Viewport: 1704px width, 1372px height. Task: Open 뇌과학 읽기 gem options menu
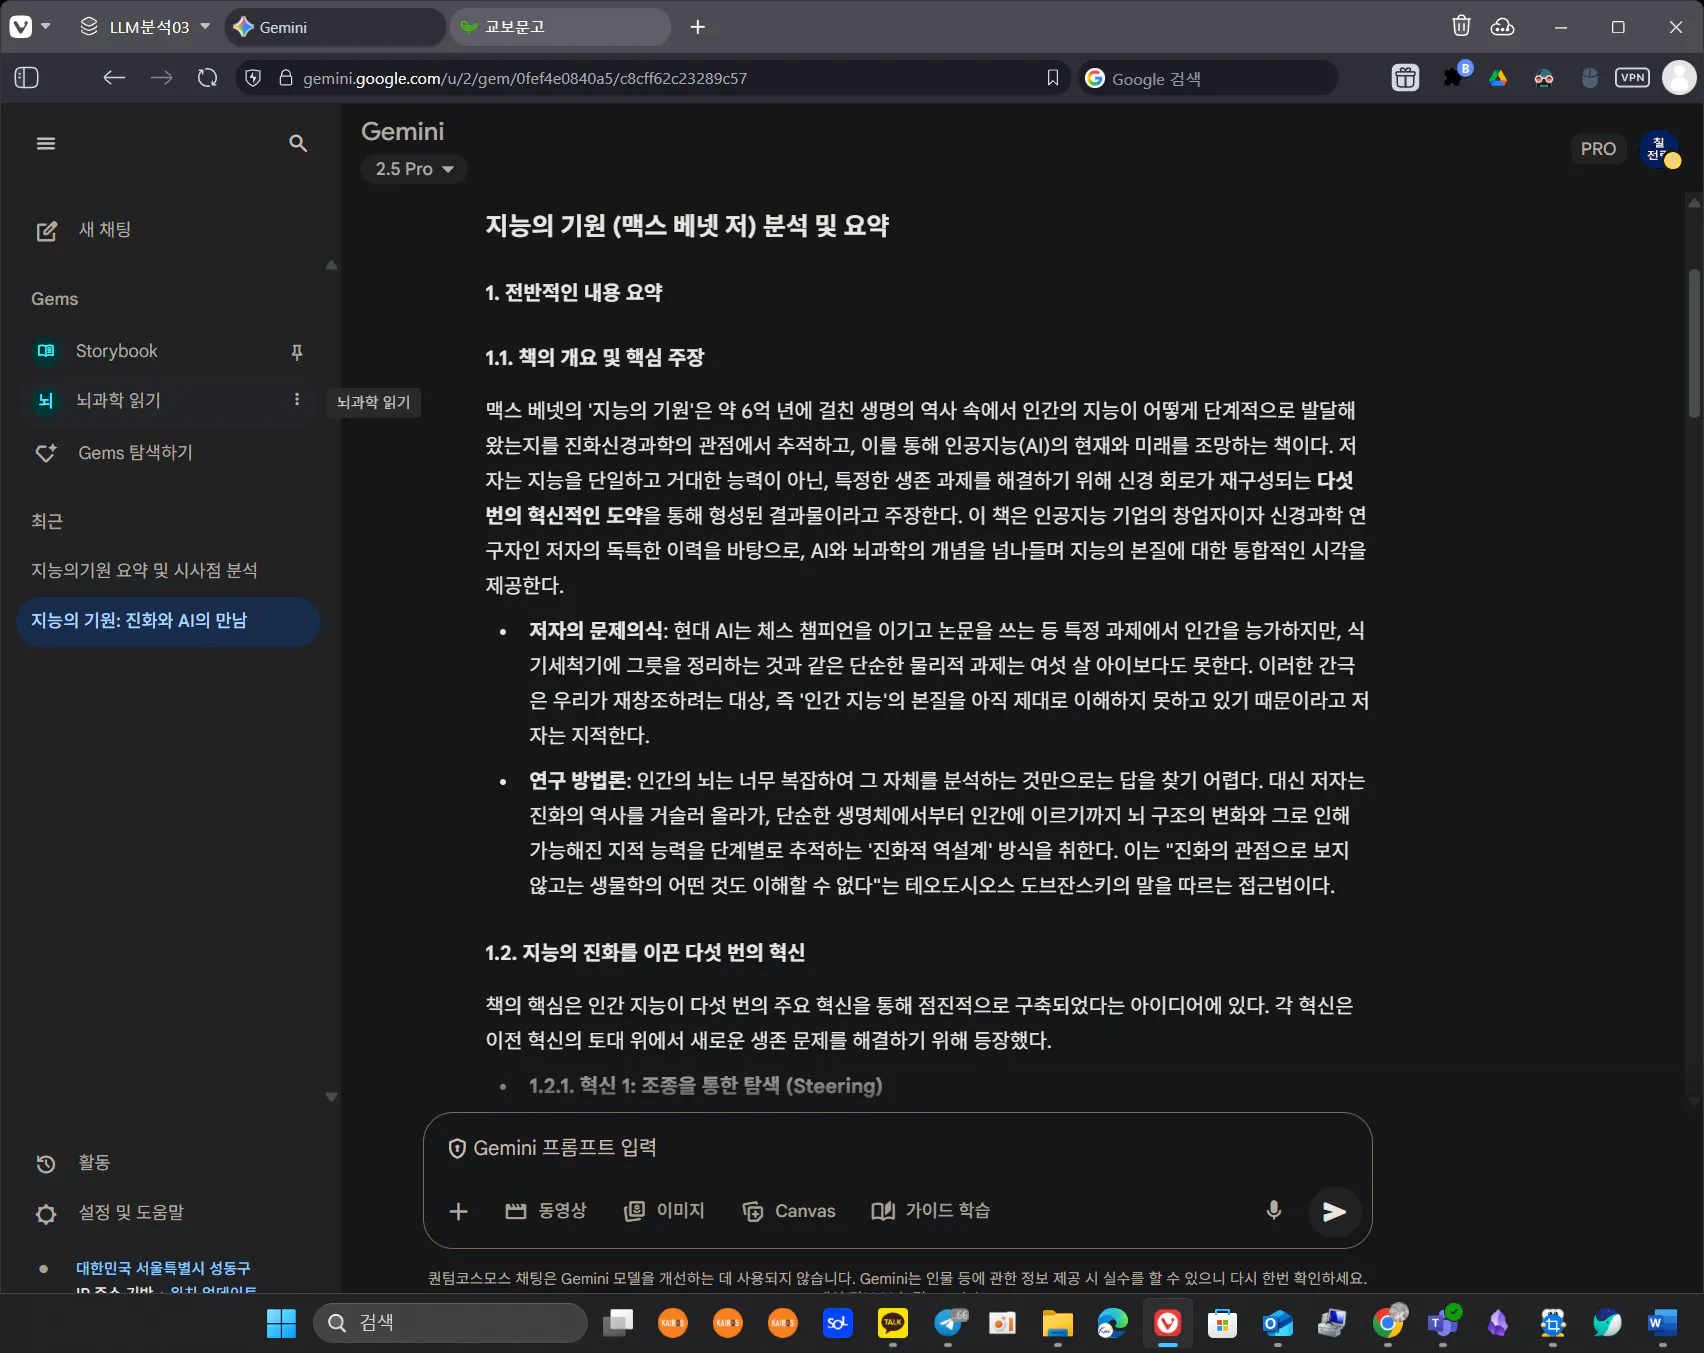[297, 400]
